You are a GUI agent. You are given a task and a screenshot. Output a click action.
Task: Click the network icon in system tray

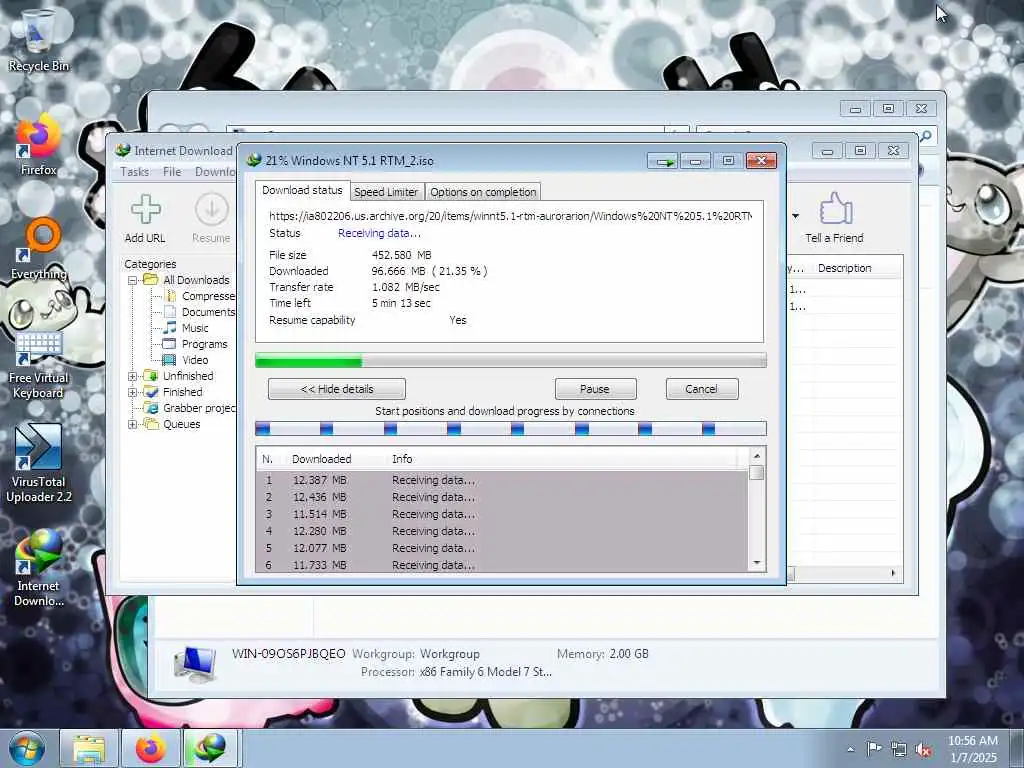click(x=899, y=750)
